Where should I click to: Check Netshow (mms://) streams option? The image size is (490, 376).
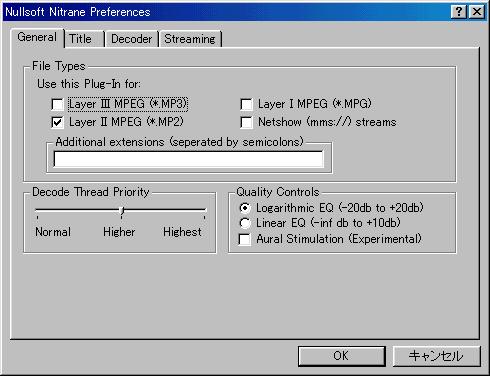click(246, 122)
